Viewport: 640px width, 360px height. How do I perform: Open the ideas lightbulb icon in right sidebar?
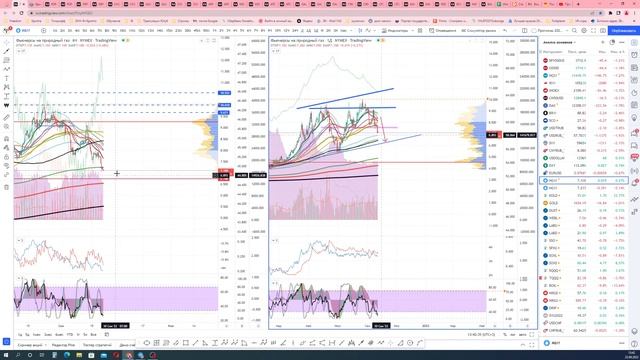[634, 118]
